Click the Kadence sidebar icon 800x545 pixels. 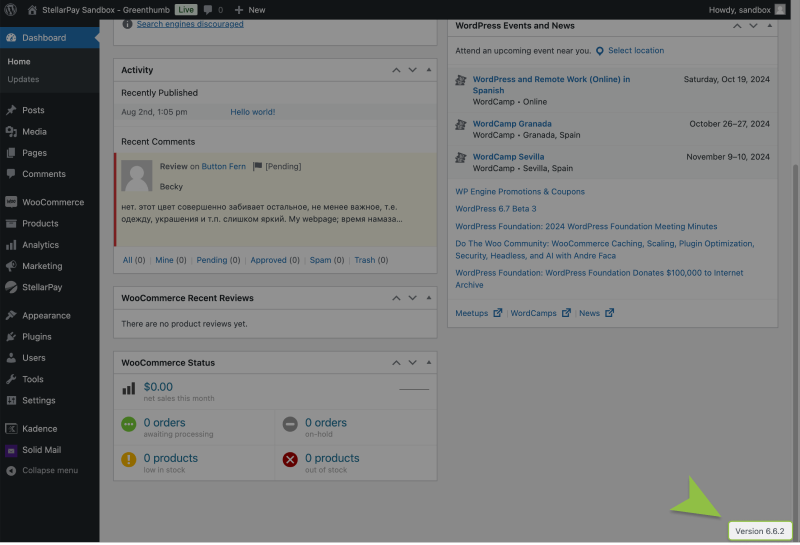click(x=11, y=429)
